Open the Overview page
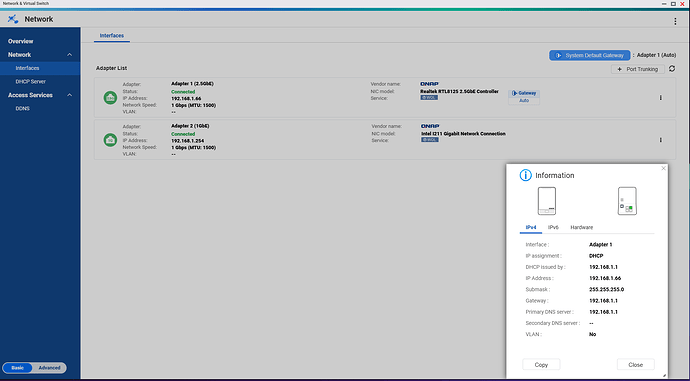This screenshot has height=381, width=690. (21, 41)
